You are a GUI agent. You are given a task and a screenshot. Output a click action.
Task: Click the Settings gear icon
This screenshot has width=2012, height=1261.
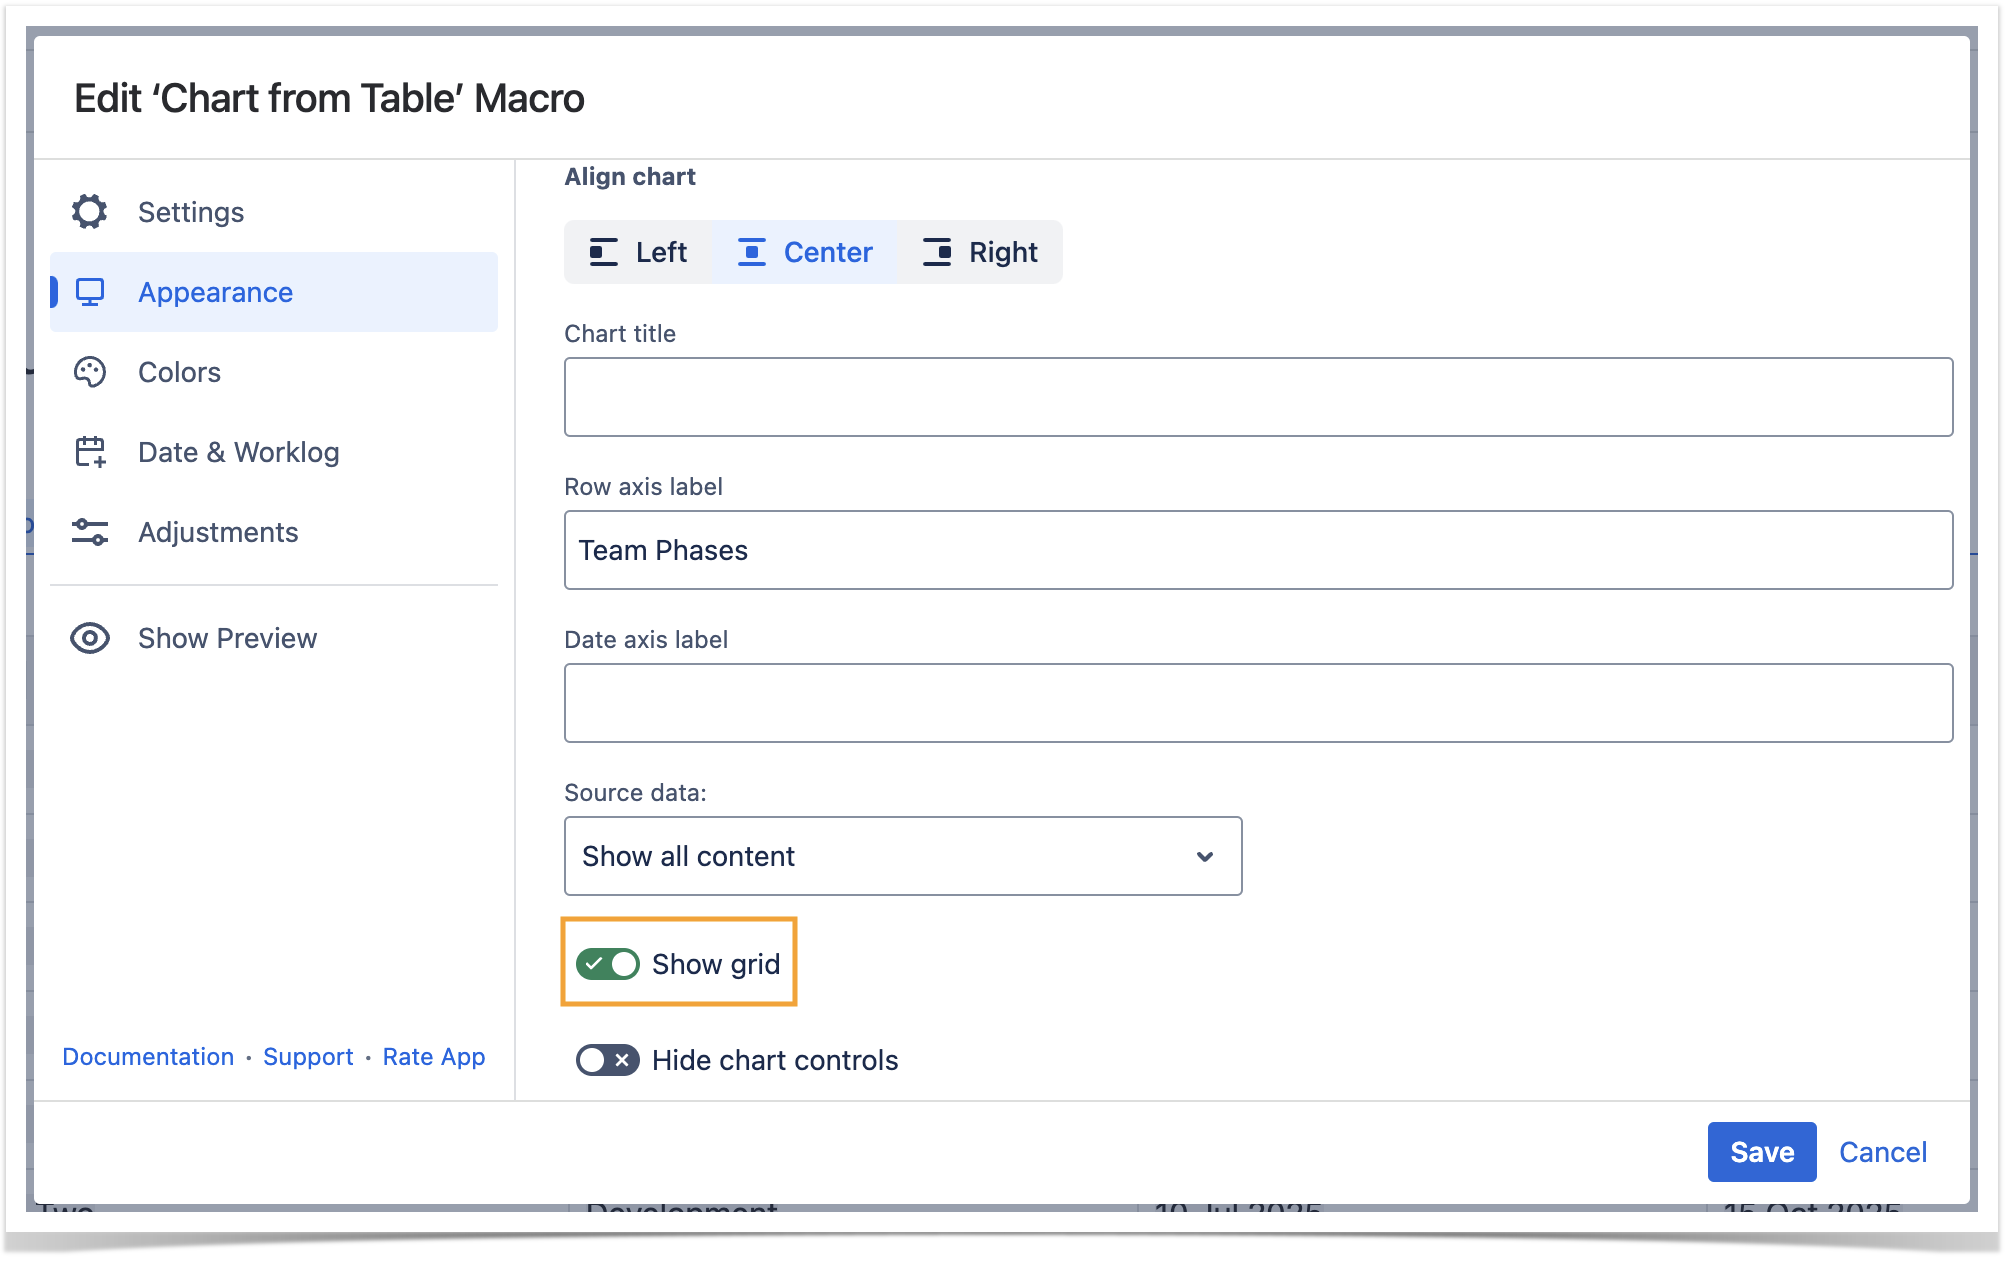[89, 212]
